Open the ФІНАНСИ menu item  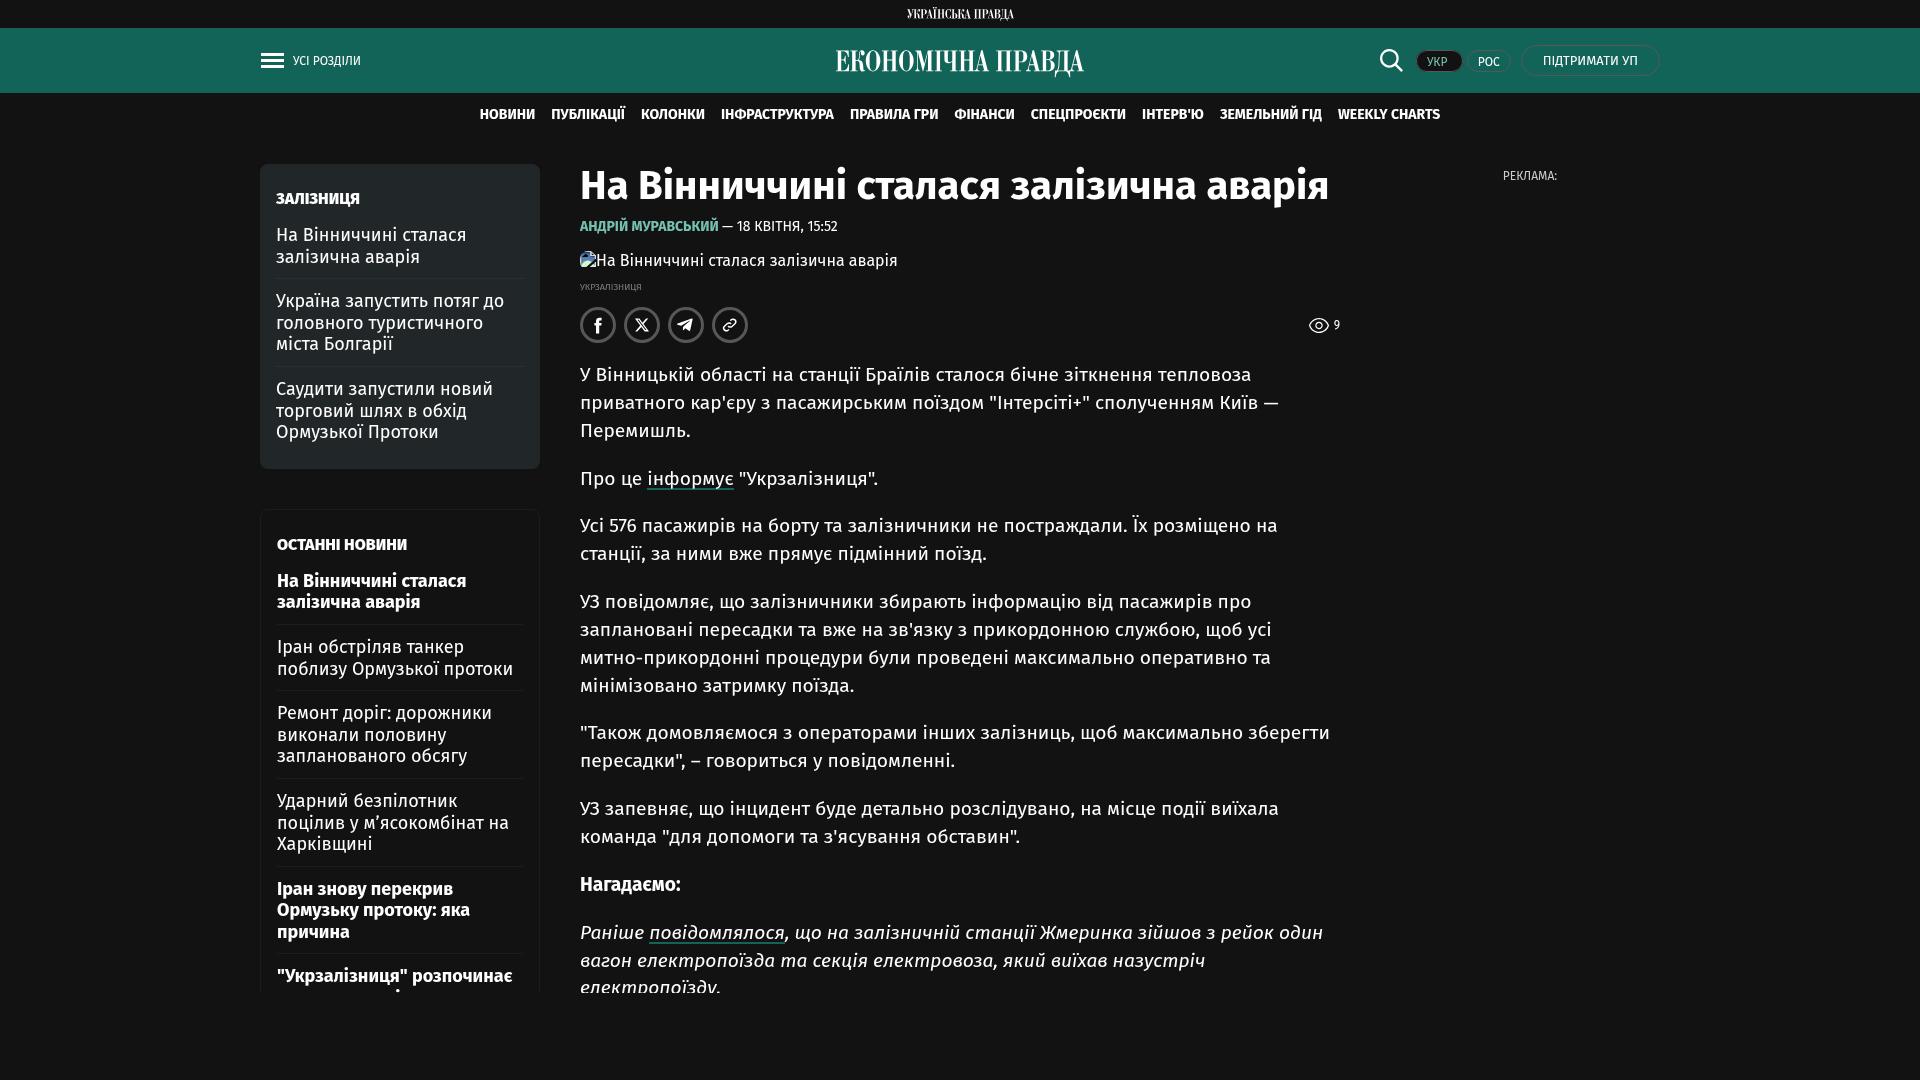[984, 115]
